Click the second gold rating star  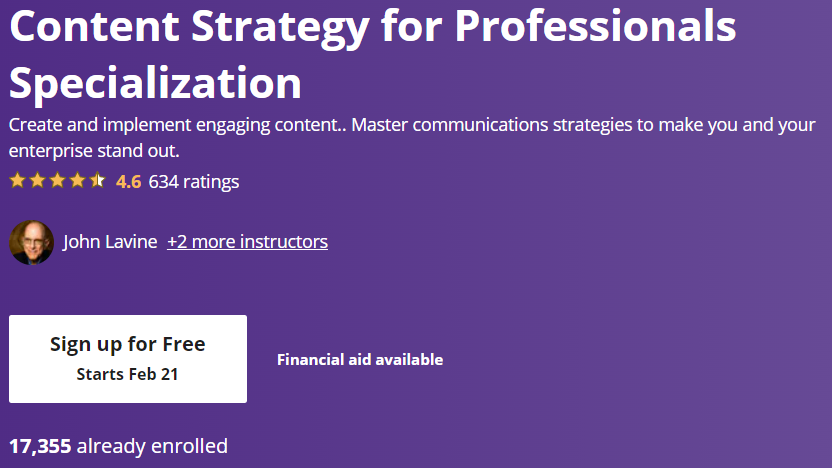37,181
